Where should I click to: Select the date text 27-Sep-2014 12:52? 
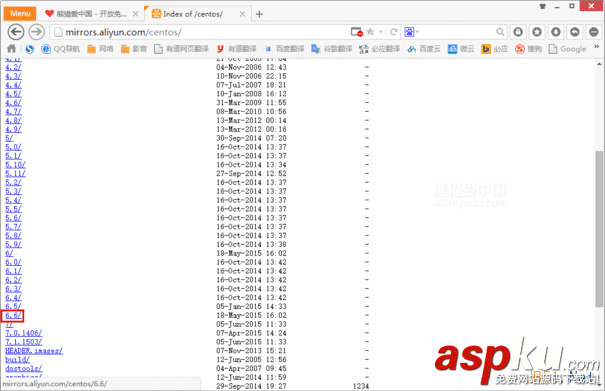coord(251,174)
